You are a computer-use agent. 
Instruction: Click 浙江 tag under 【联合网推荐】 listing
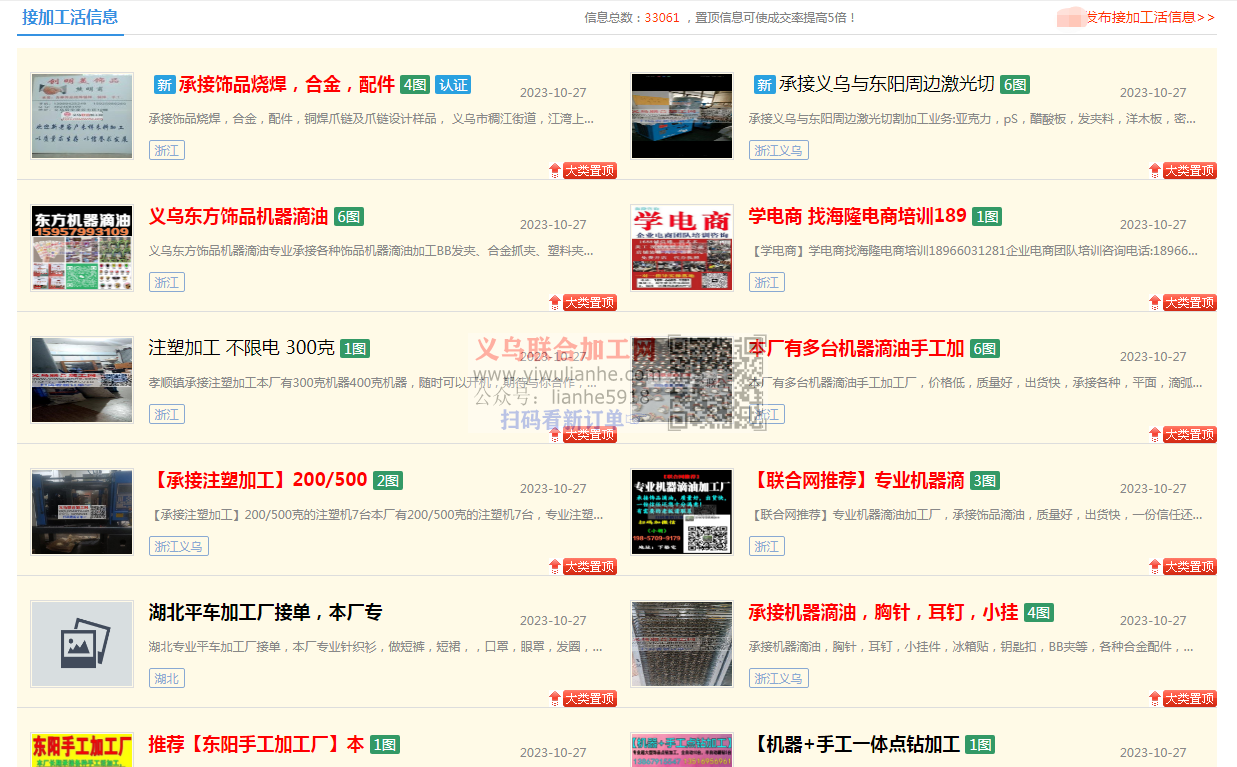coord(767,547)
